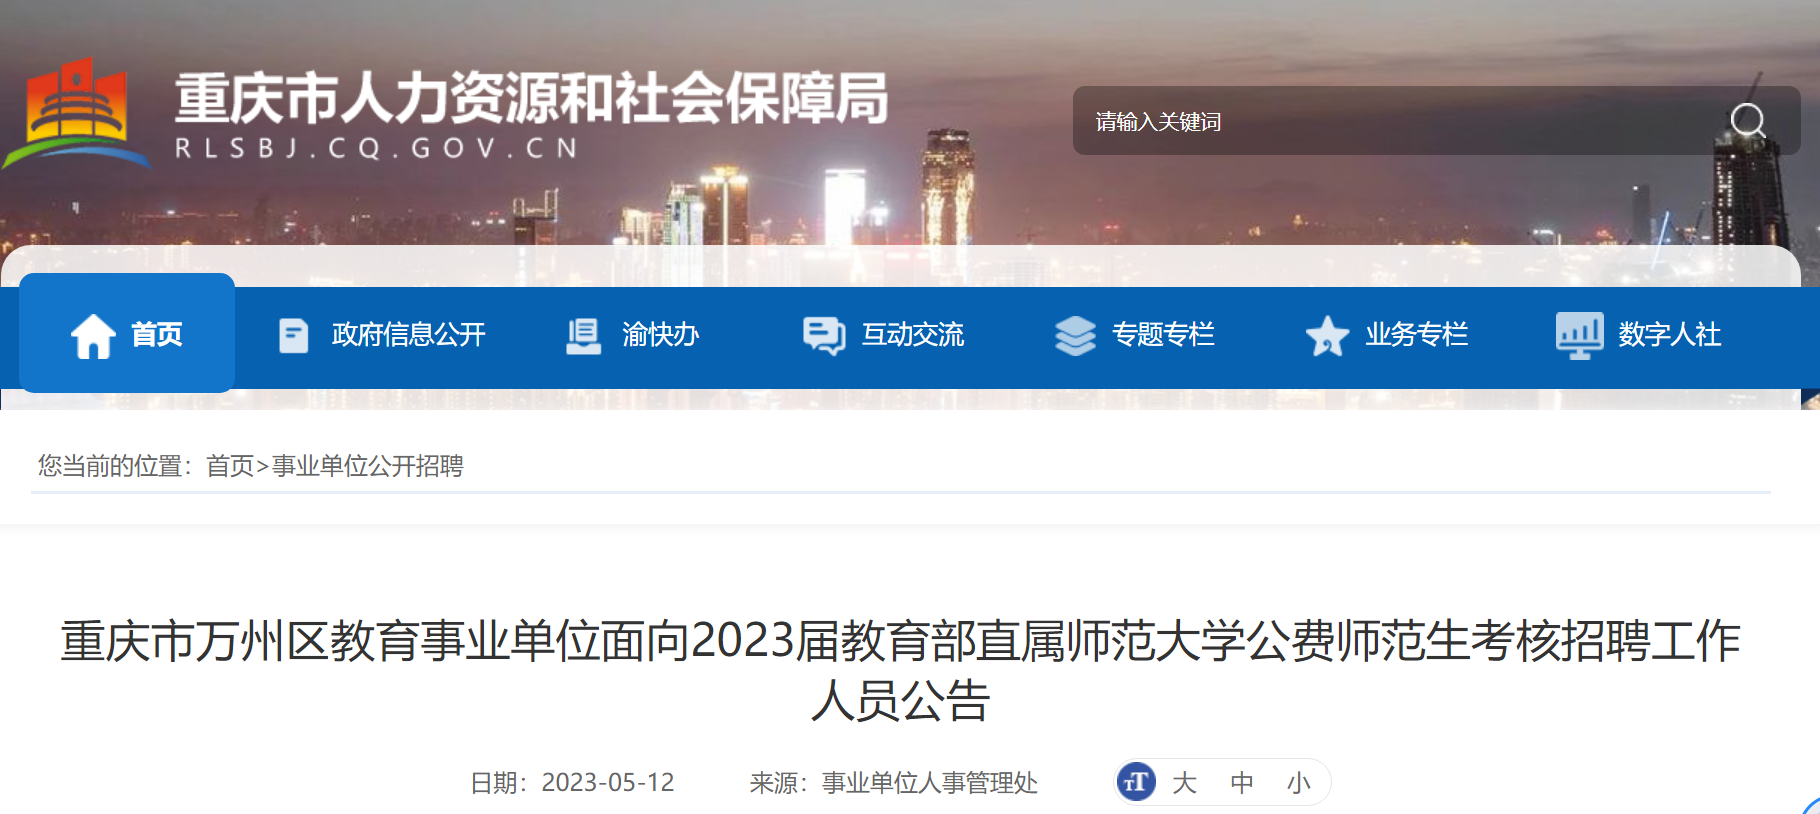Click the font size T icon
Viewport: 1820px width, 814px height.
coord(1136,782)
